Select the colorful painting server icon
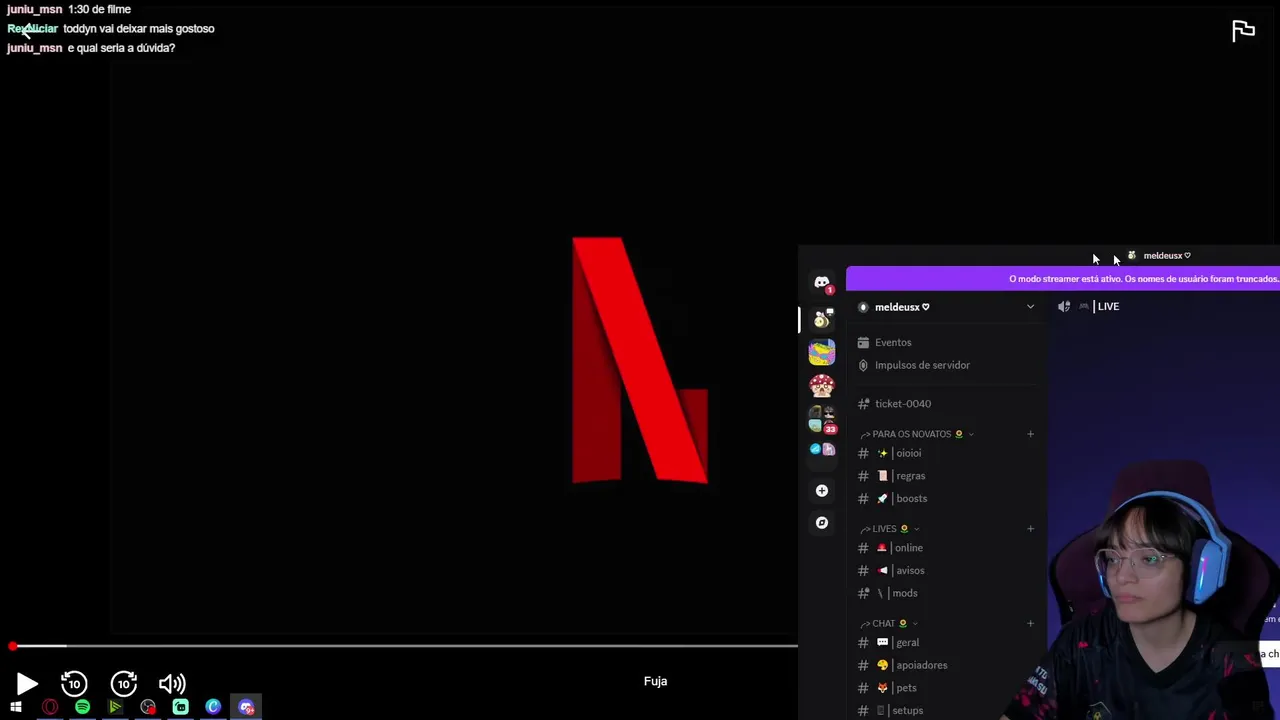 (x=822, y=352)
